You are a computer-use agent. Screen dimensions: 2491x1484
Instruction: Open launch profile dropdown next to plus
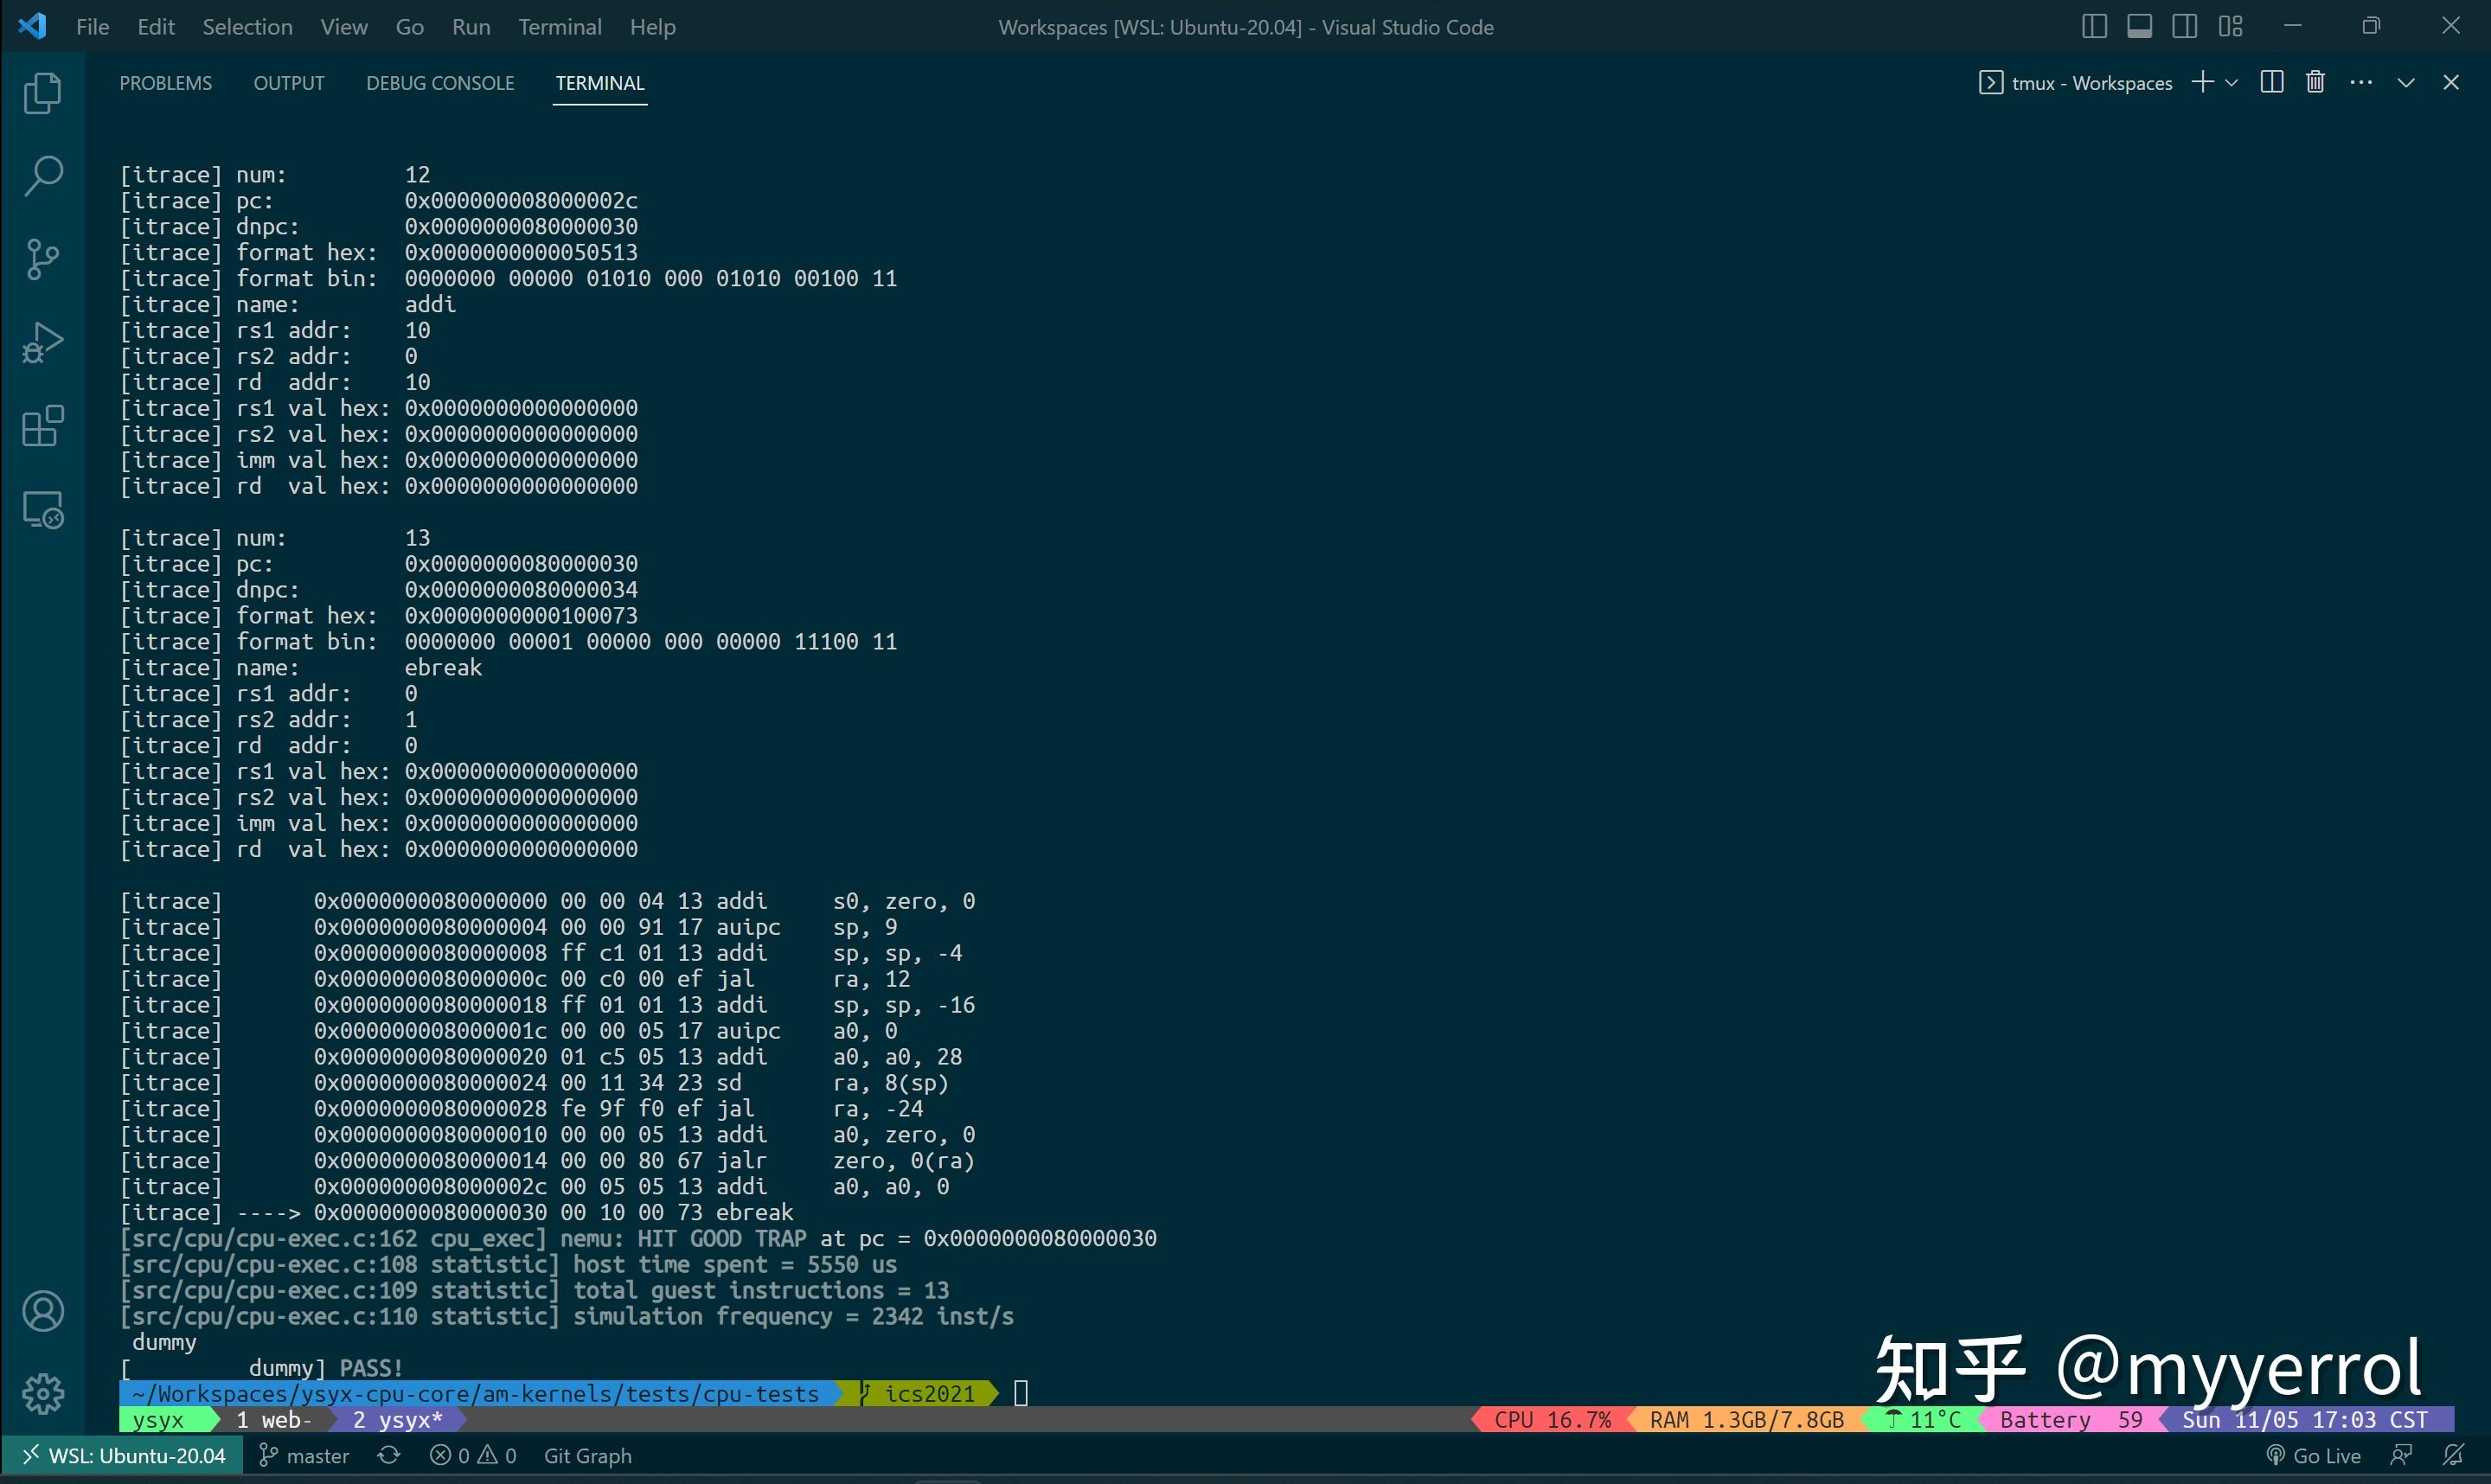click(x=2232, y=83)
